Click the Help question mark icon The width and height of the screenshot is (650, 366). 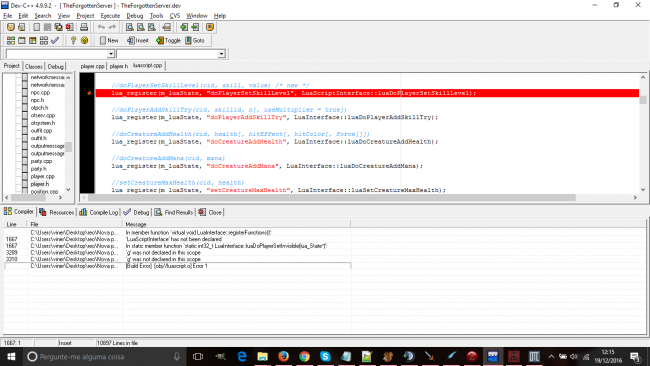pyautogui.click(x=73, y=41)
